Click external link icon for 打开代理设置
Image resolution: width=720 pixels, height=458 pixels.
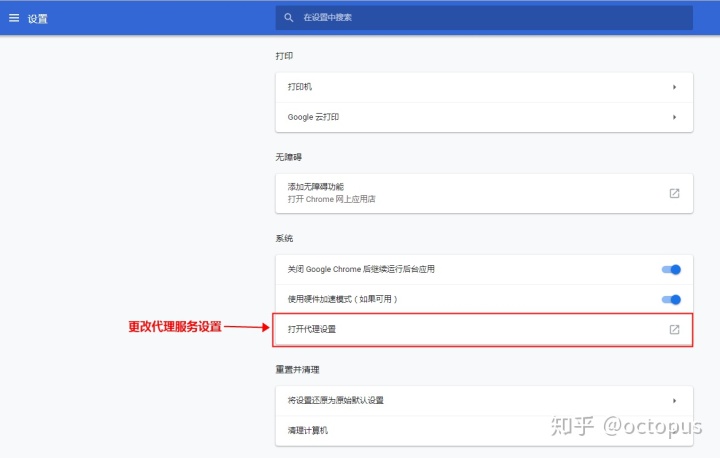pos(674,329)
